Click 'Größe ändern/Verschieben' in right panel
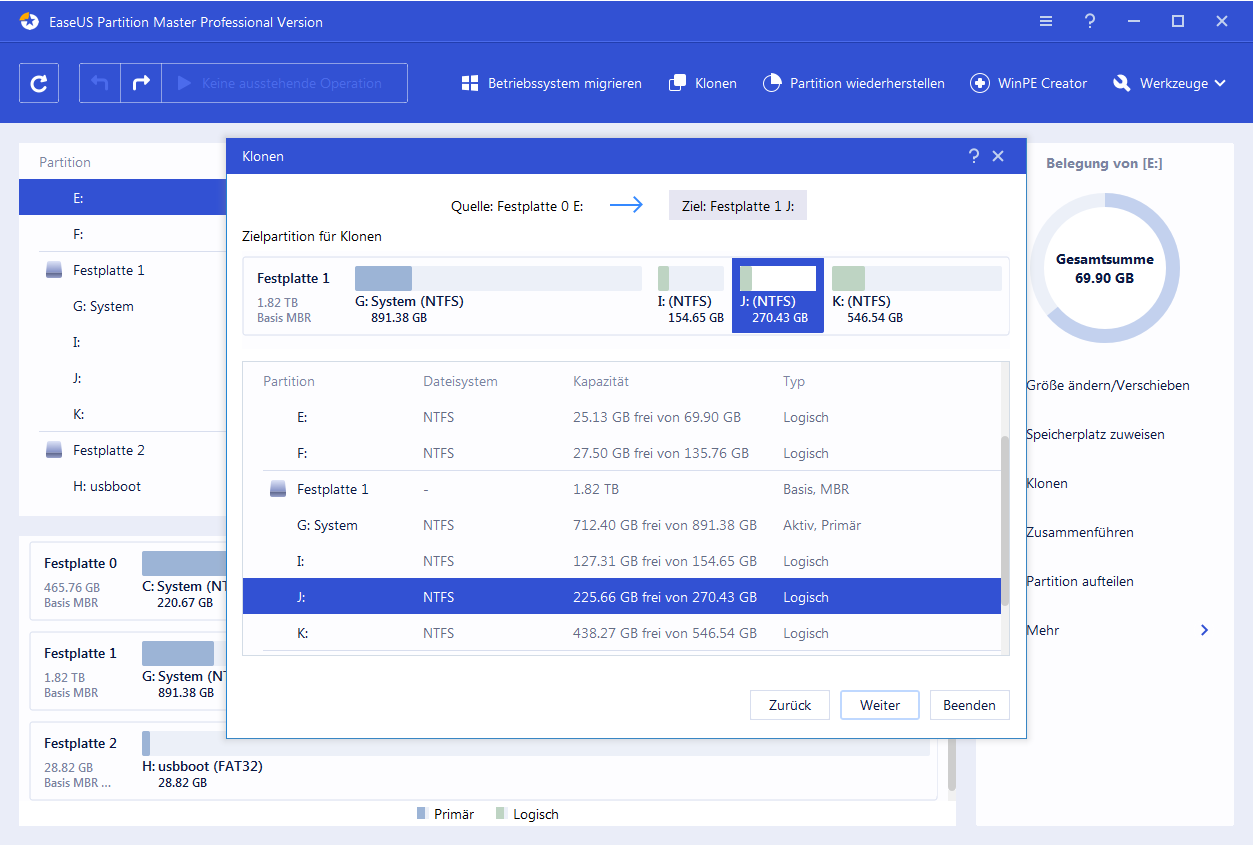The height and width of the screenshot is (845, 1253). click(x=1107, y=385)
